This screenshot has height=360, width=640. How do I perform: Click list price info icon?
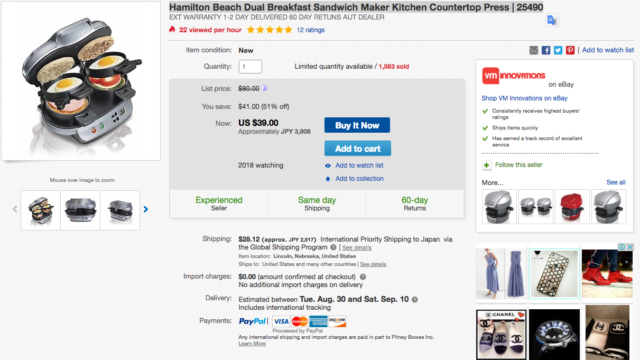(x=264, y=88)
